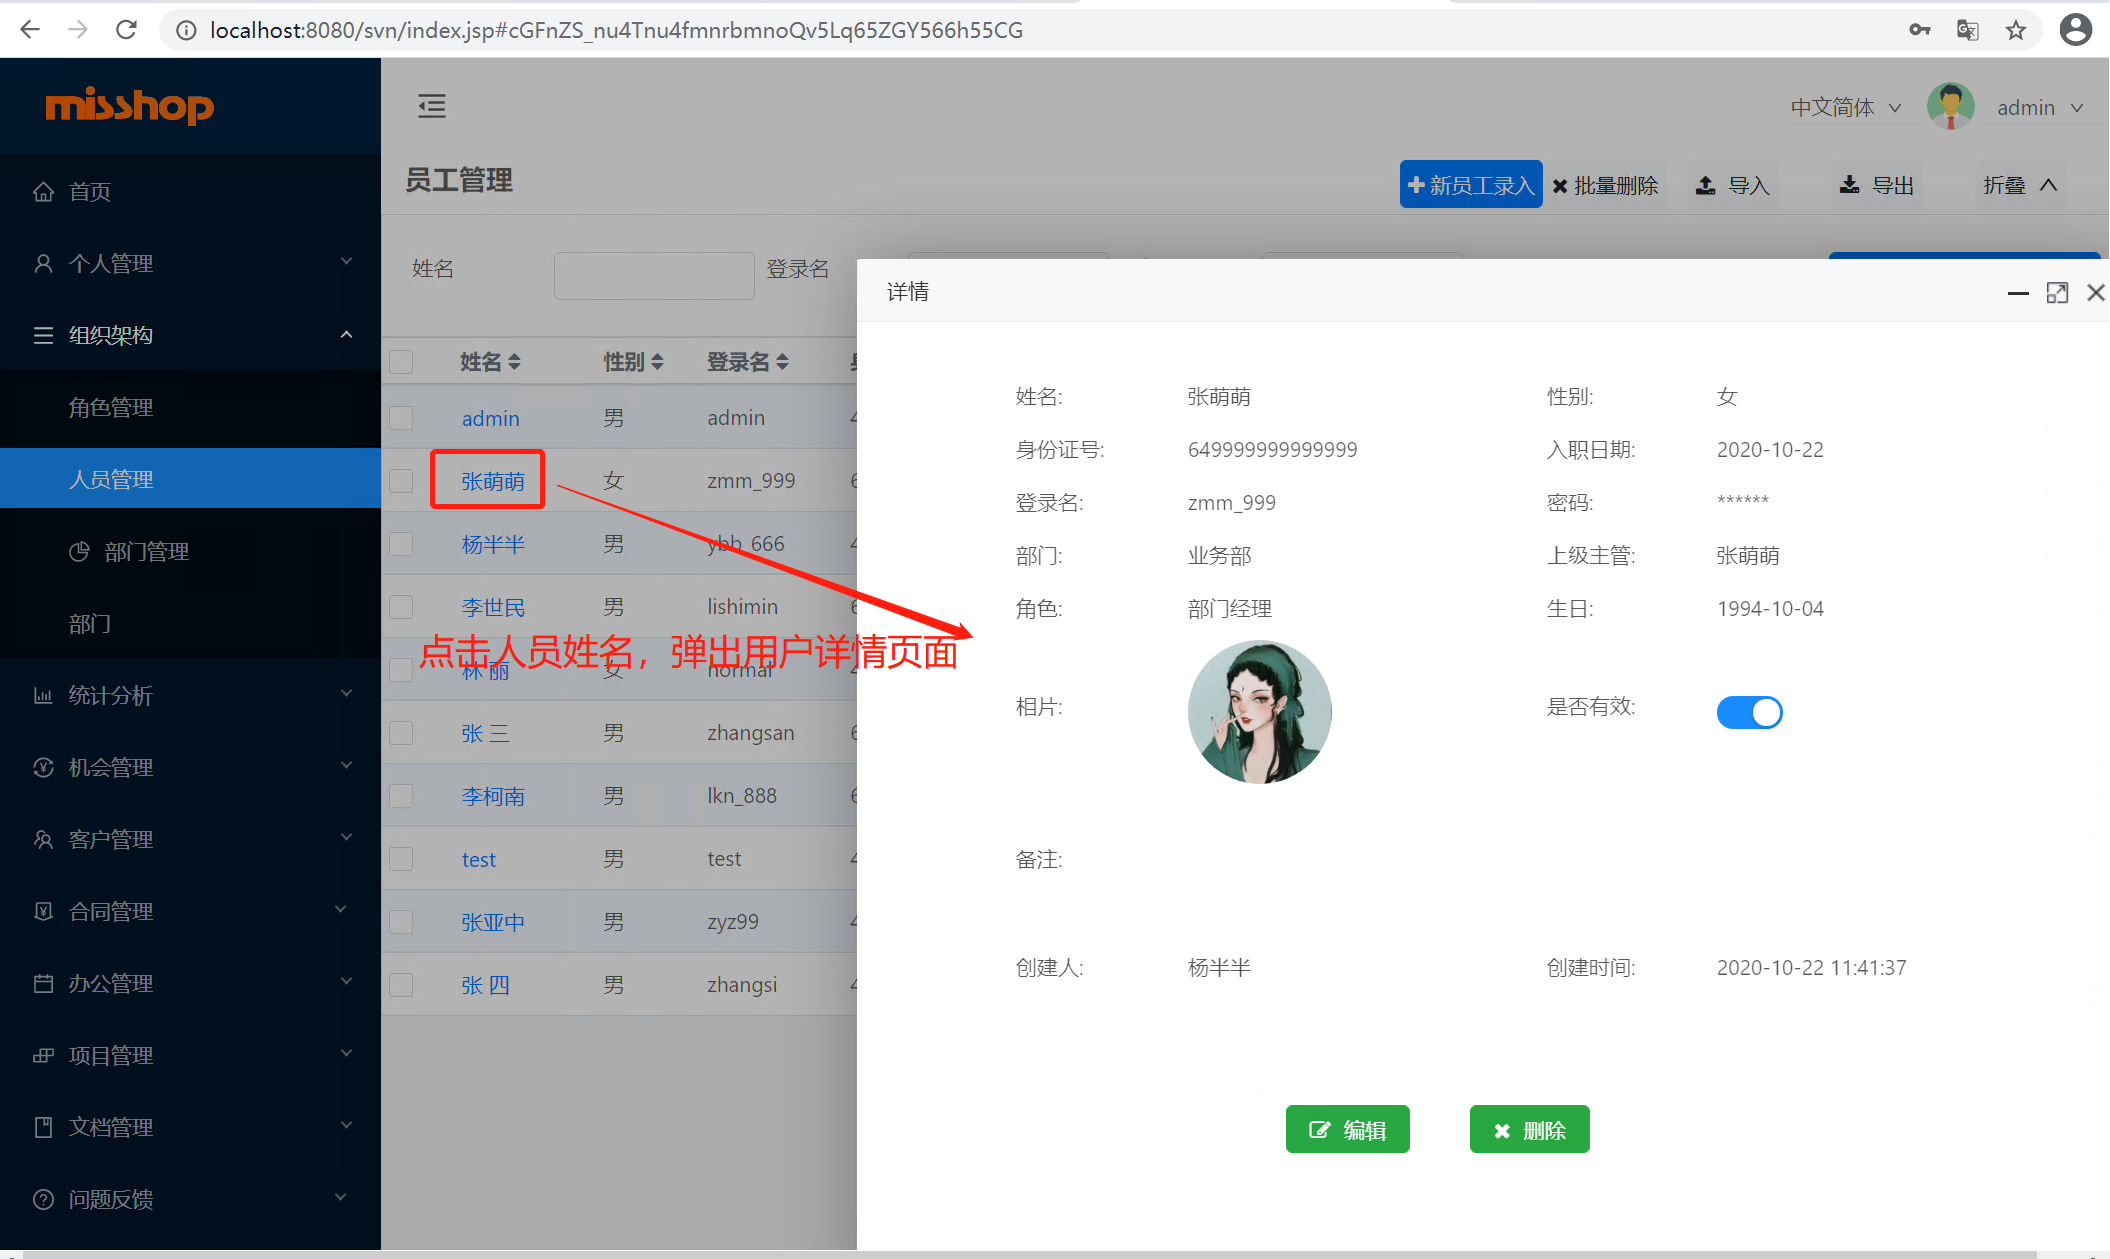The height and width of the screenshot is (1259, 2110).
Task: Click the admin avatar picture
Action: 1950,107
